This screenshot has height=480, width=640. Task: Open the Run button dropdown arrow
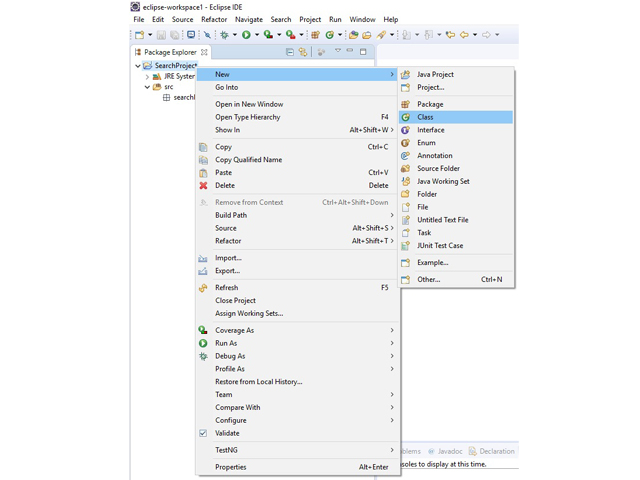click(x=257, y=35)
